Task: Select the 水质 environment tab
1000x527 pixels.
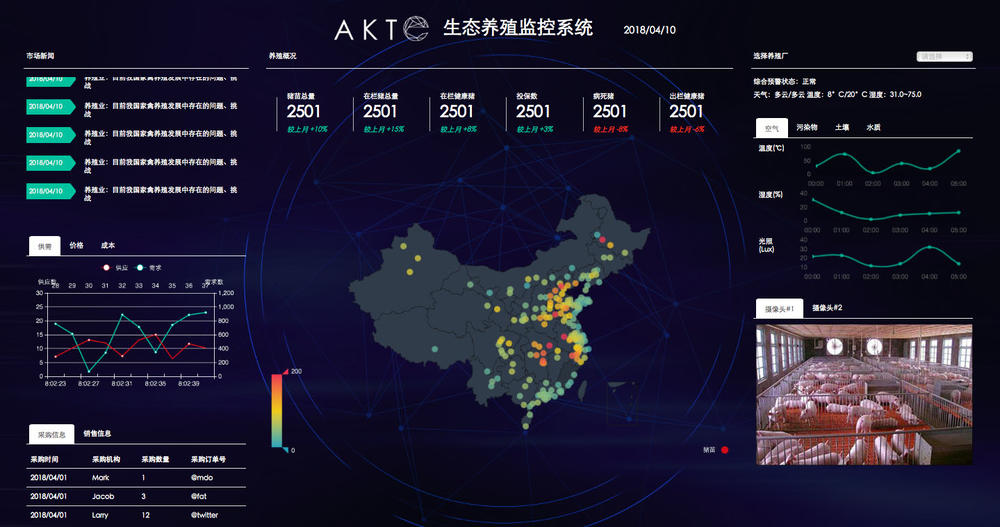Action: 873,127
